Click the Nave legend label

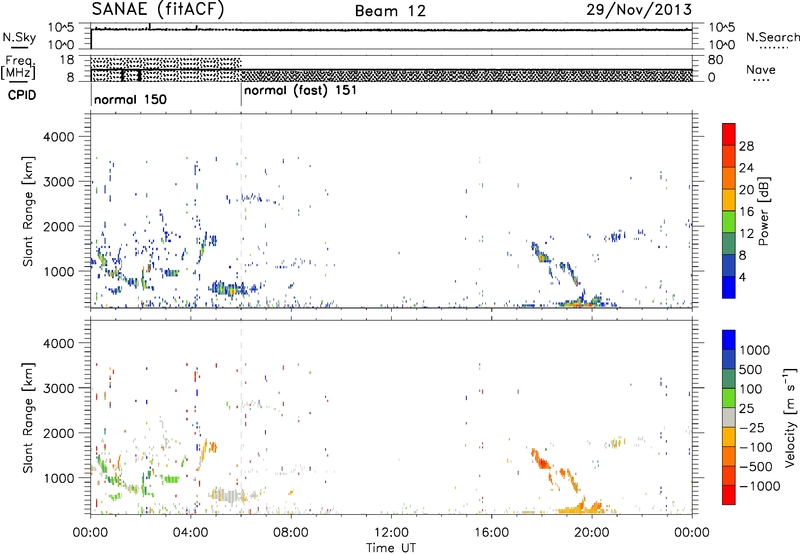761,69
